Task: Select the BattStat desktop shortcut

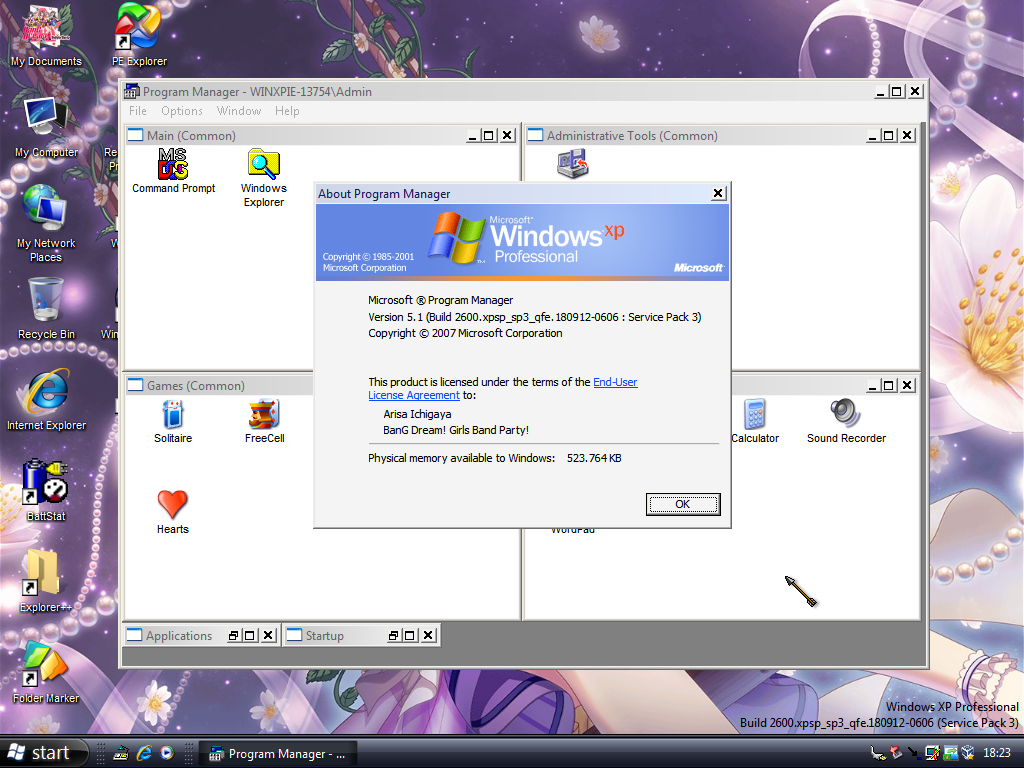Action: 46,490
